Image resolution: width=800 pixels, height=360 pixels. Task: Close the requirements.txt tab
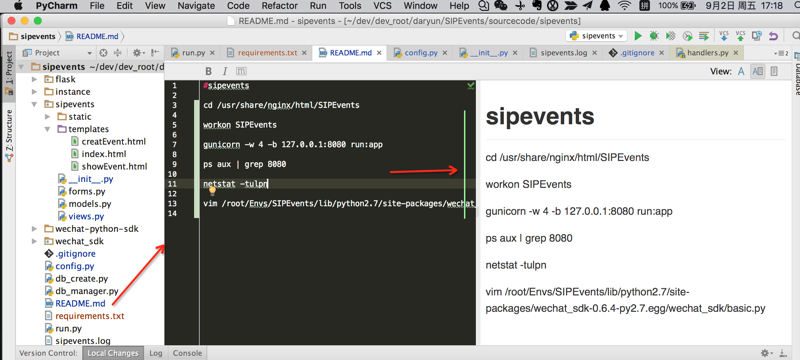pyautogui.click(x=305, y=53)
